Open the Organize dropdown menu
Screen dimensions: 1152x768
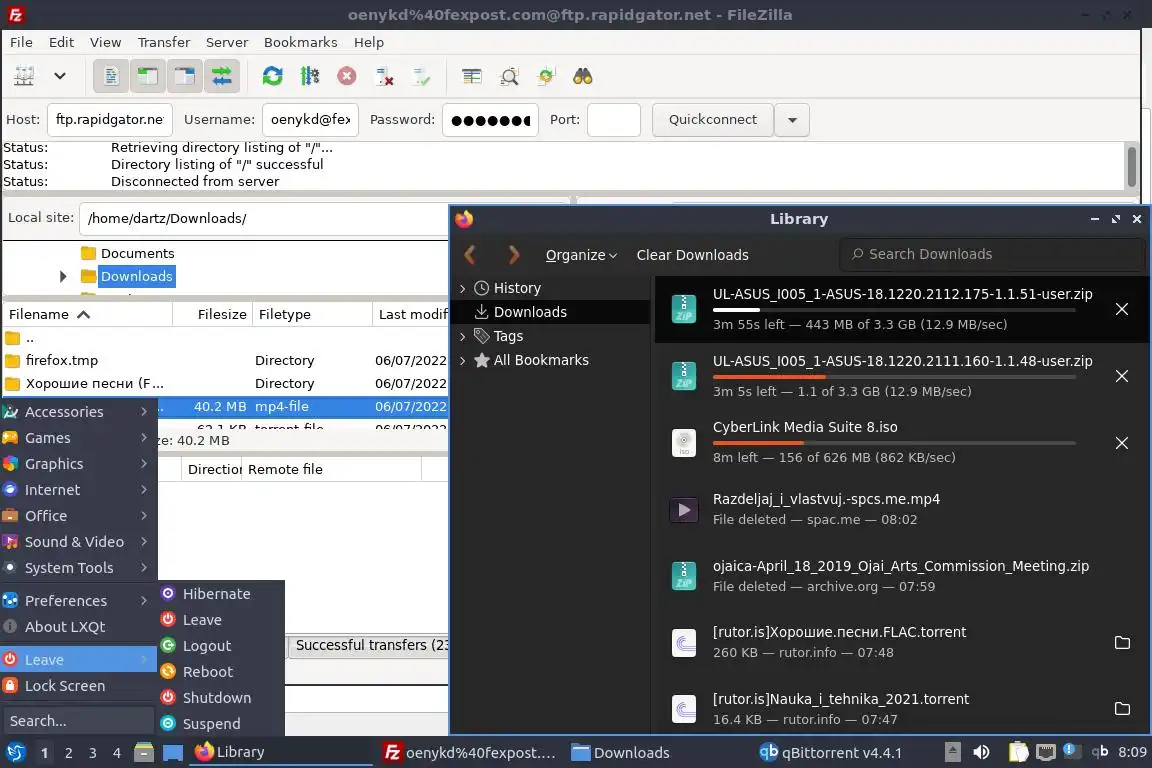click(x=581, y=255)
